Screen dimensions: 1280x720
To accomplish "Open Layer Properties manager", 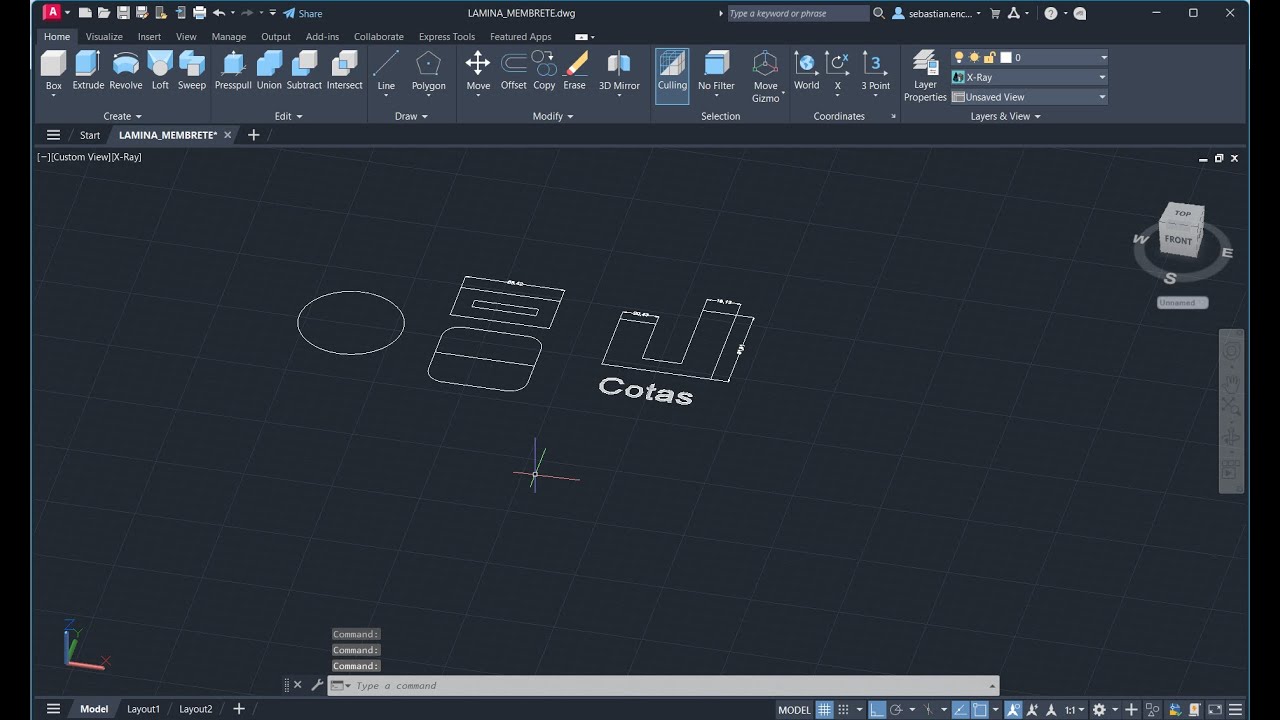I will pyautogui.click(x=925, y=76).
